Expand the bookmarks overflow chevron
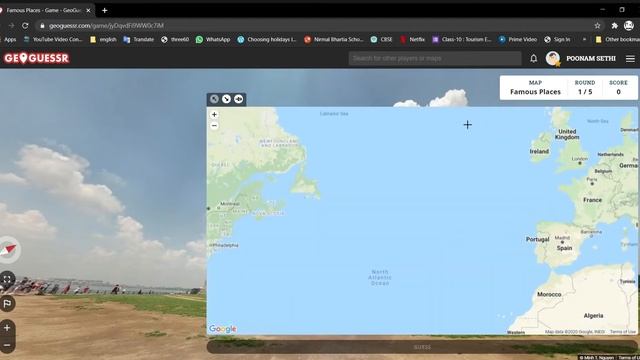This screenshot has width=640, height=360. 584,40
